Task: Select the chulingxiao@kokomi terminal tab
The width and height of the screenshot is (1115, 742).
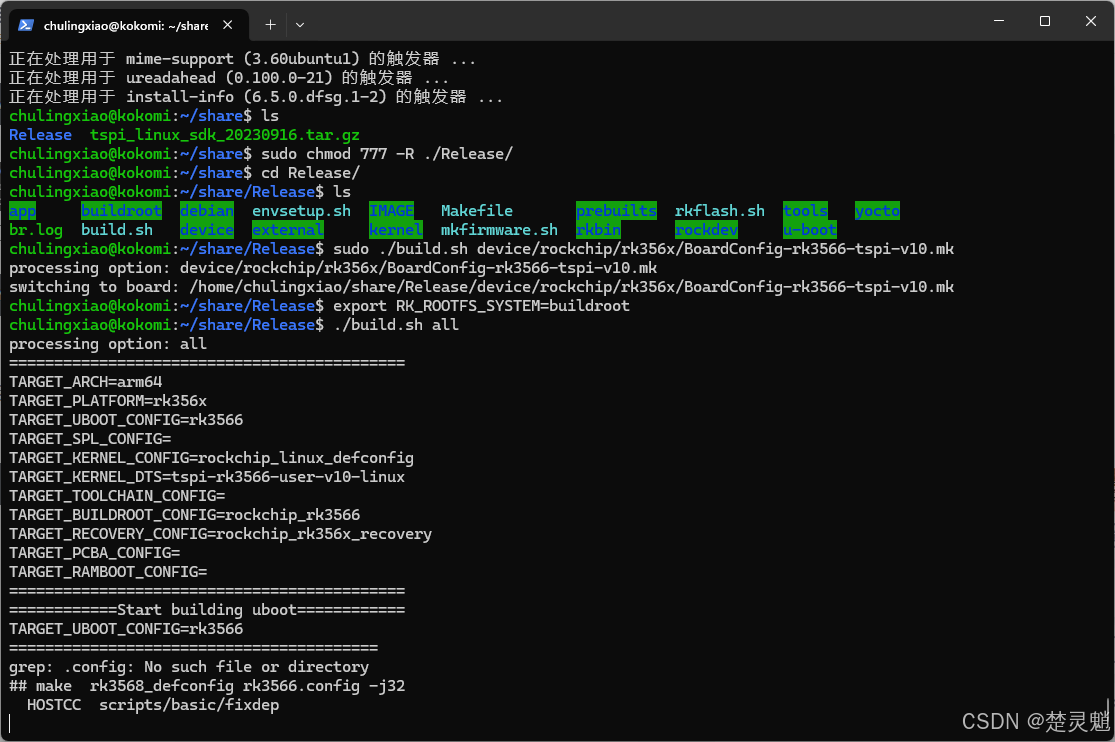Action: pyautogui.click(x=128, y=25)
